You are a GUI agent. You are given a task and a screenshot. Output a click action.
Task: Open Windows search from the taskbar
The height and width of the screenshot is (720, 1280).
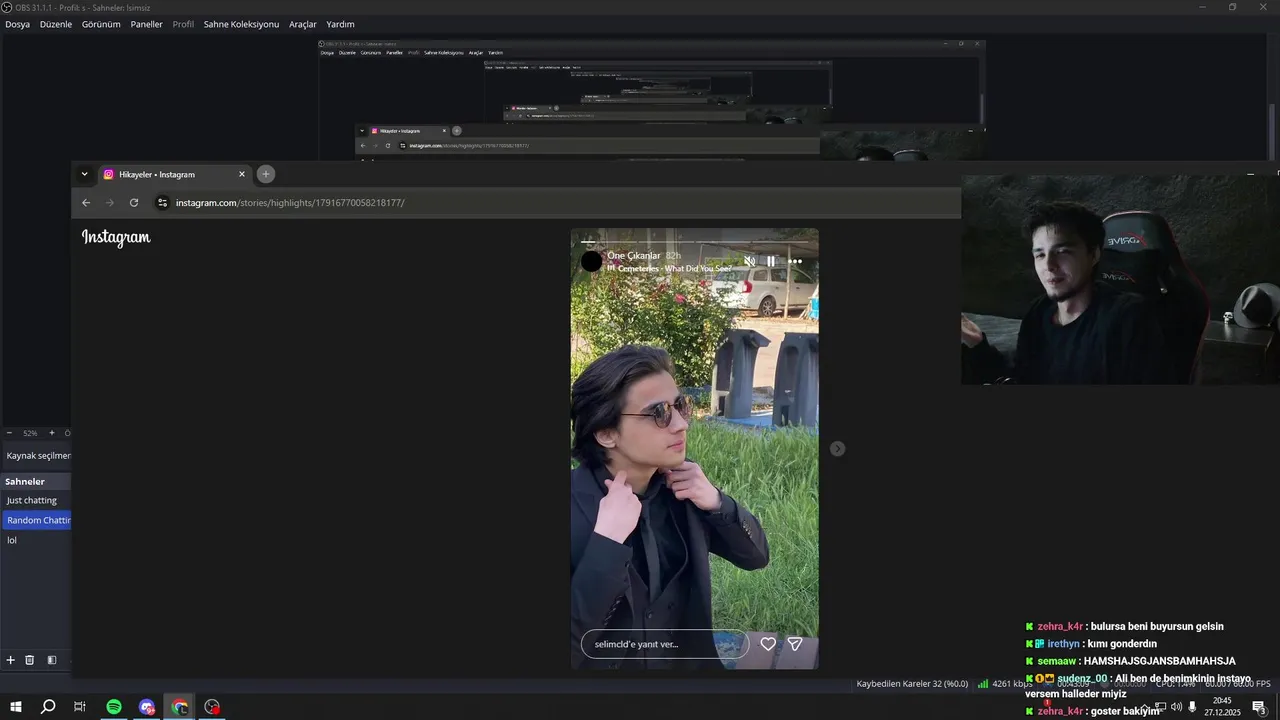pos(48,707)
